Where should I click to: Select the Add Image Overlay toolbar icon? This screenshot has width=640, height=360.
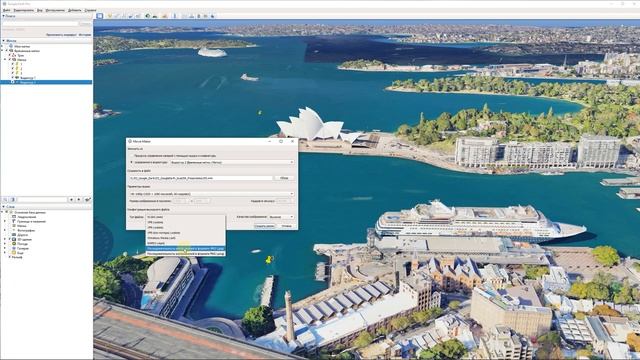point(131,16)
